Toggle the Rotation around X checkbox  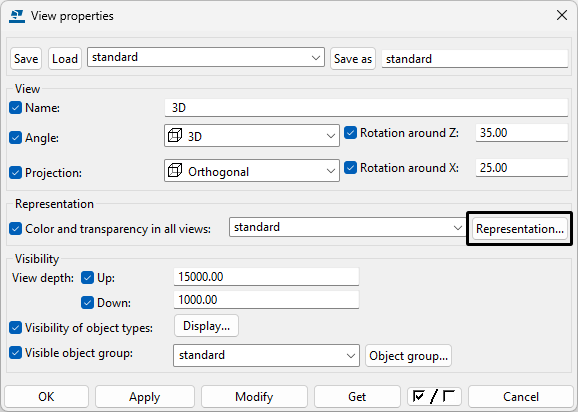click(350, 168)
